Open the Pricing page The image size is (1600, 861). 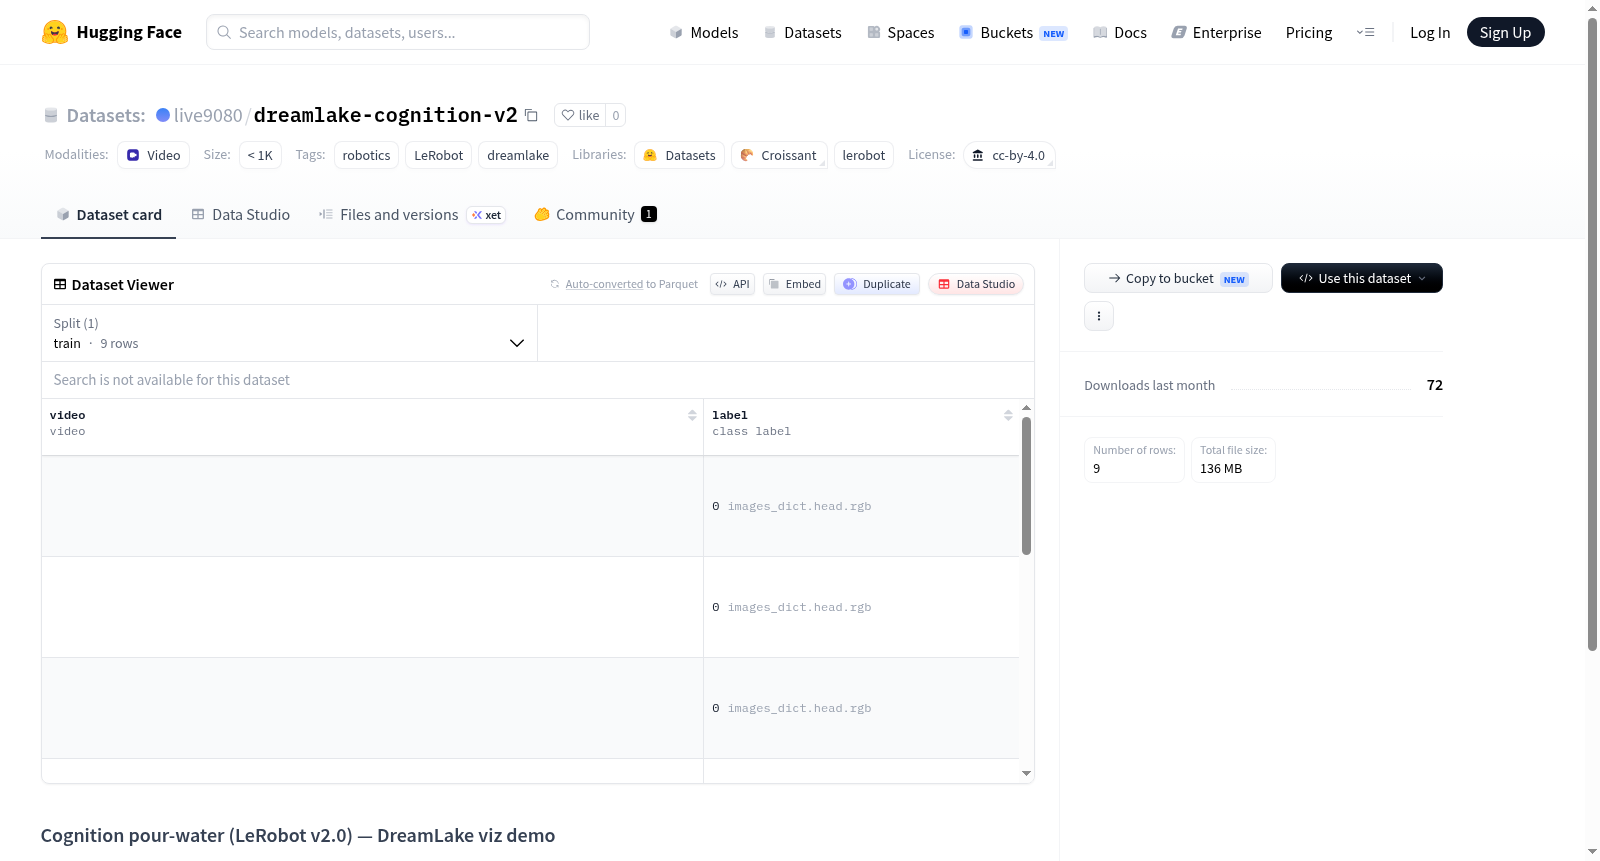pyautogui.click(x=1309, y=32)
